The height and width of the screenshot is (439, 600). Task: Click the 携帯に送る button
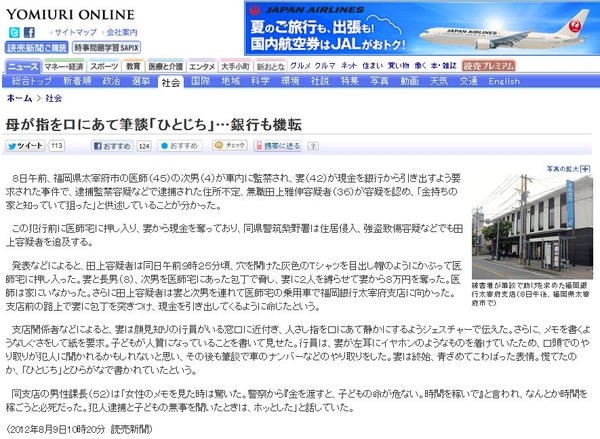(x=278, y=146)
